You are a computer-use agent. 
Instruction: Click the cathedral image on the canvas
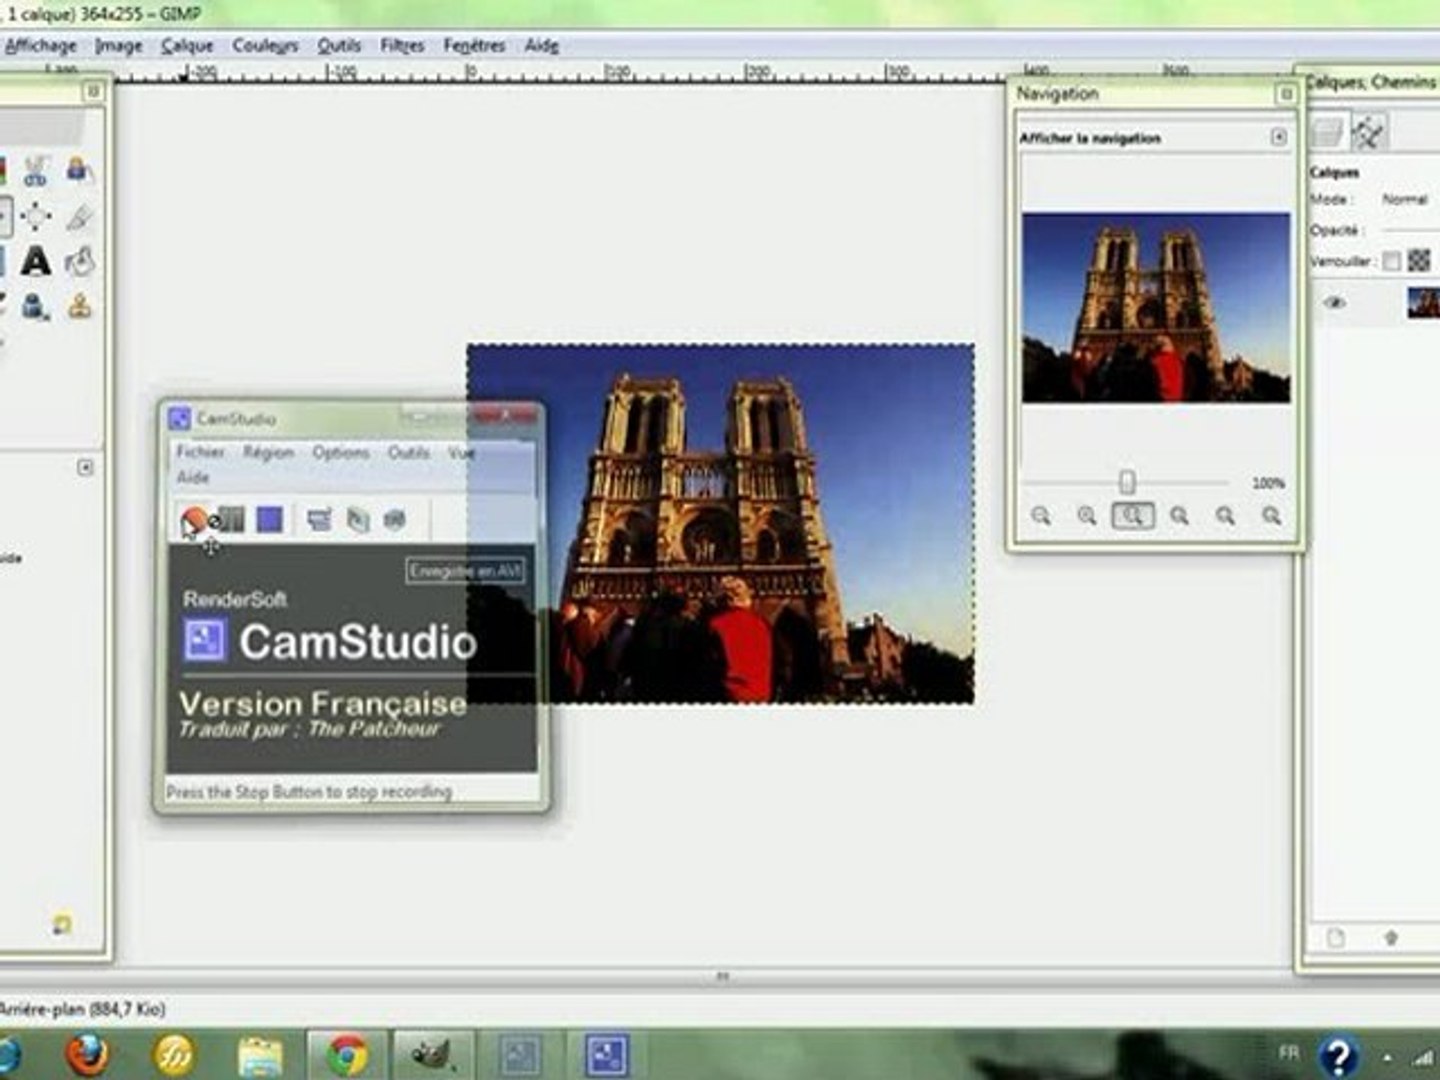pyautogui.click(x=720, y=524)
